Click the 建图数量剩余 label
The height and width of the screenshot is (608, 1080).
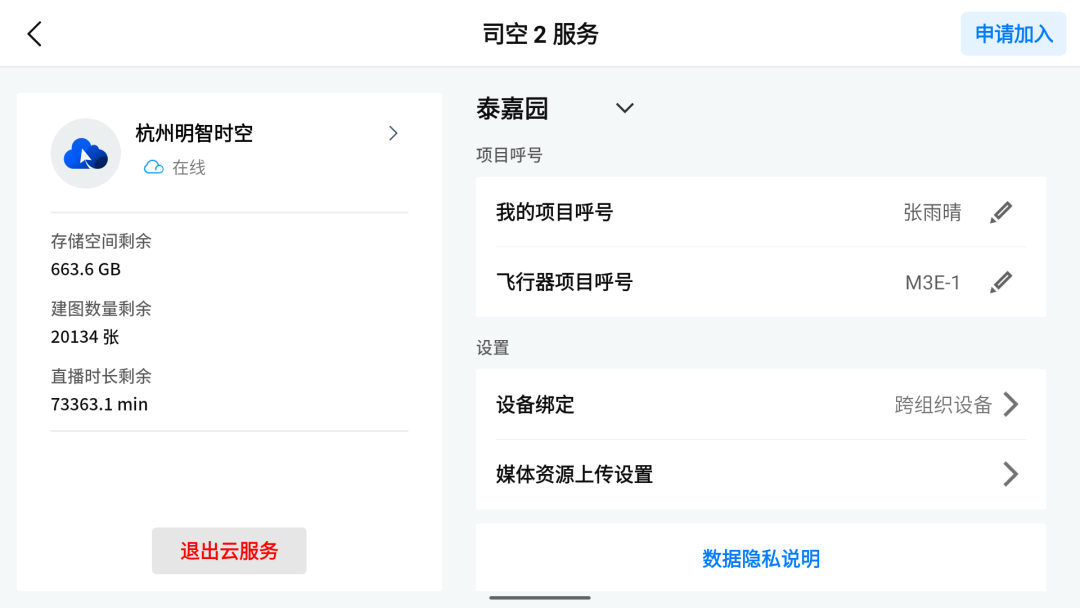[x=101, y=308]
